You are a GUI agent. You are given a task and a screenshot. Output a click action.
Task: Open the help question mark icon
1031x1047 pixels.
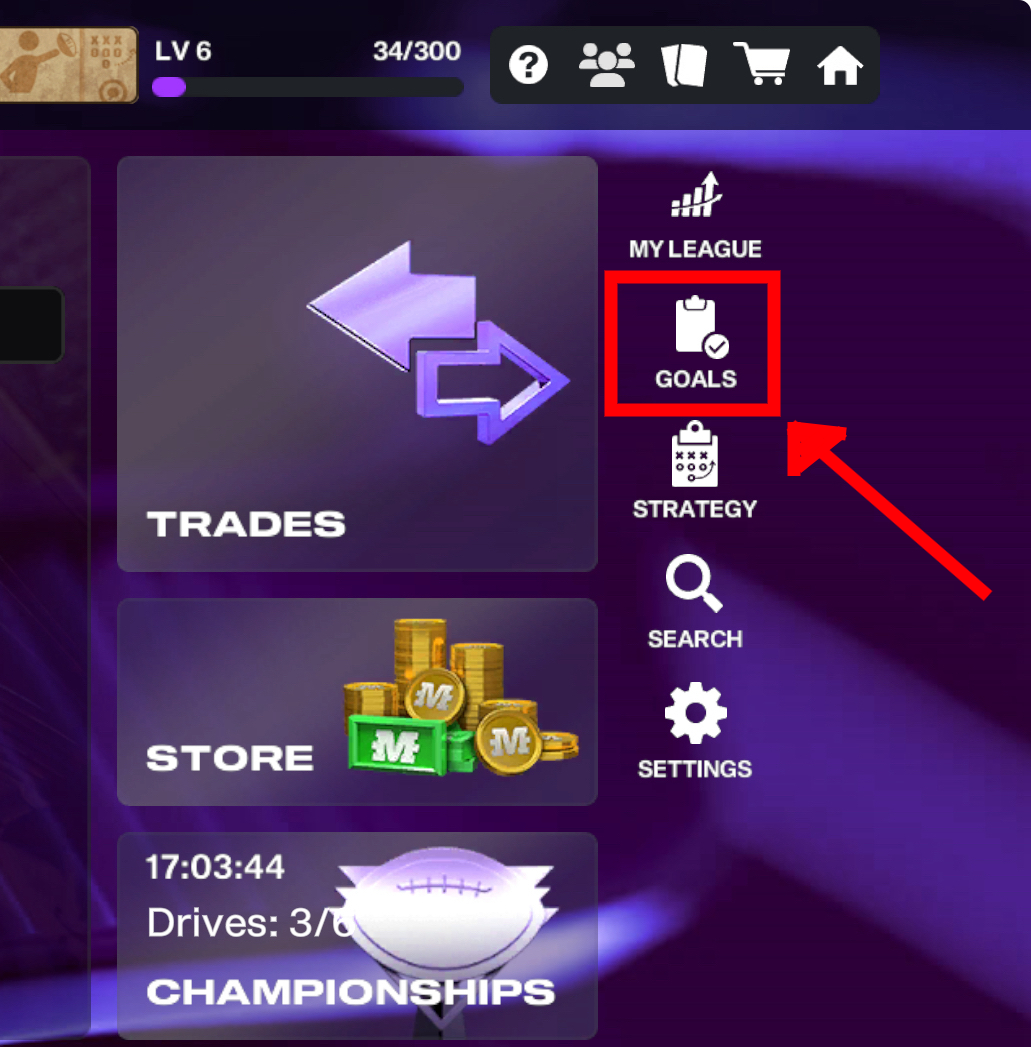point(528,65)
